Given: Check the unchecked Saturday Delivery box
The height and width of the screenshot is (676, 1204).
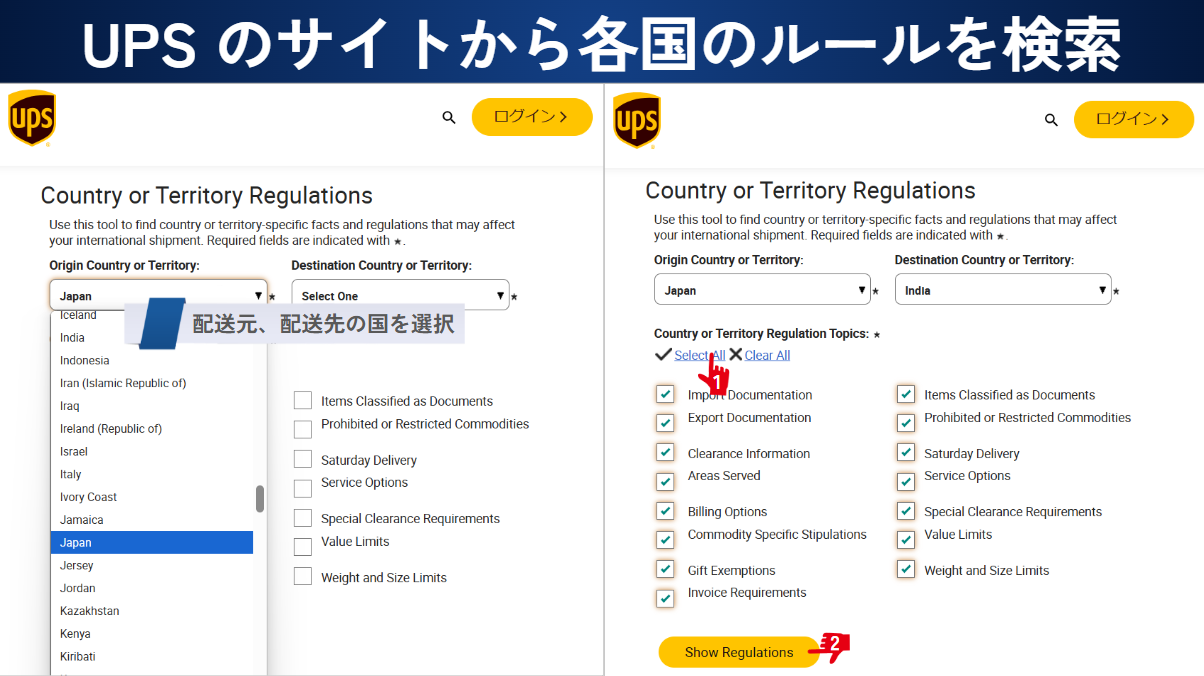Looking at the screenshot, I should tap(303, 460).
